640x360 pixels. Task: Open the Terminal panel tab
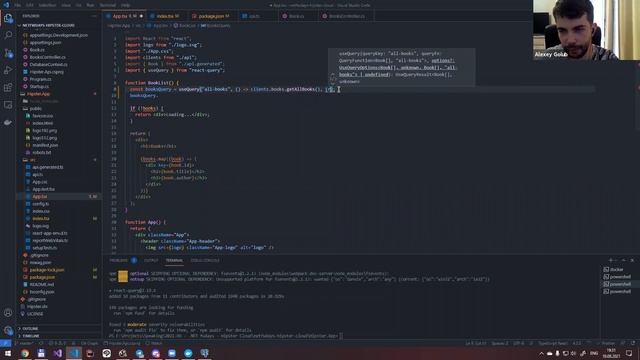click(174, 260)
